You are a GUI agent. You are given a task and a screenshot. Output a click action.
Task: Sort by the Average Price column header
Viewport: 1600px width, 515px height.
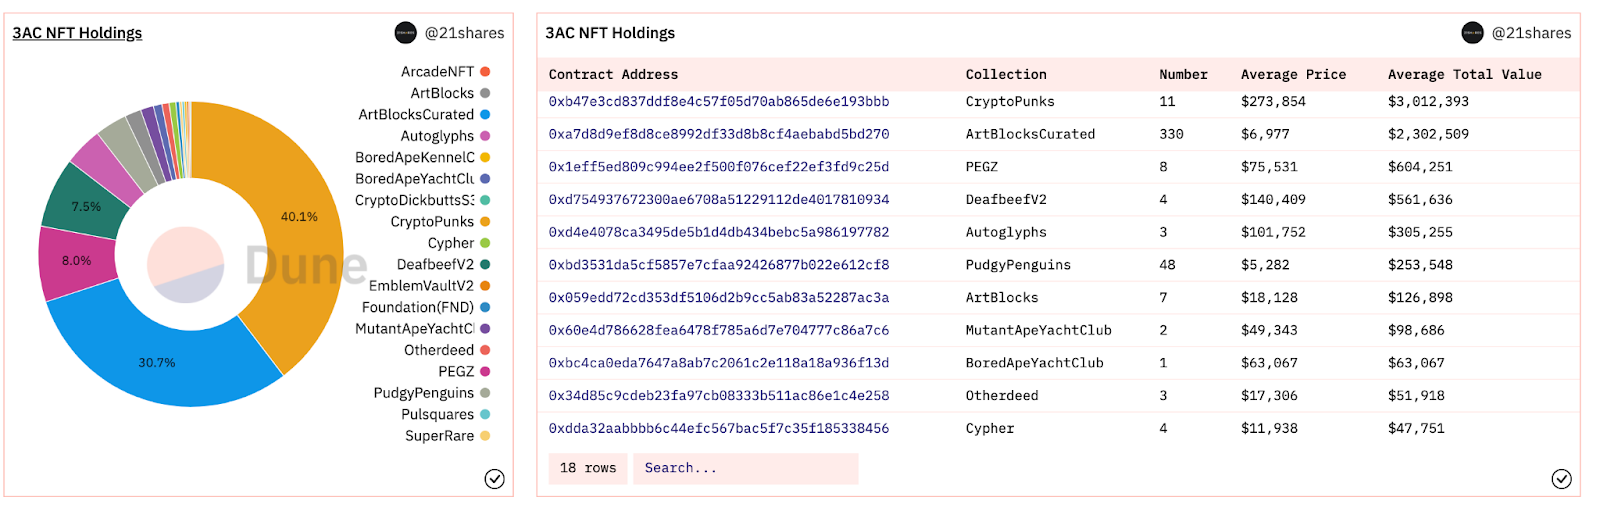[1293, 74]
